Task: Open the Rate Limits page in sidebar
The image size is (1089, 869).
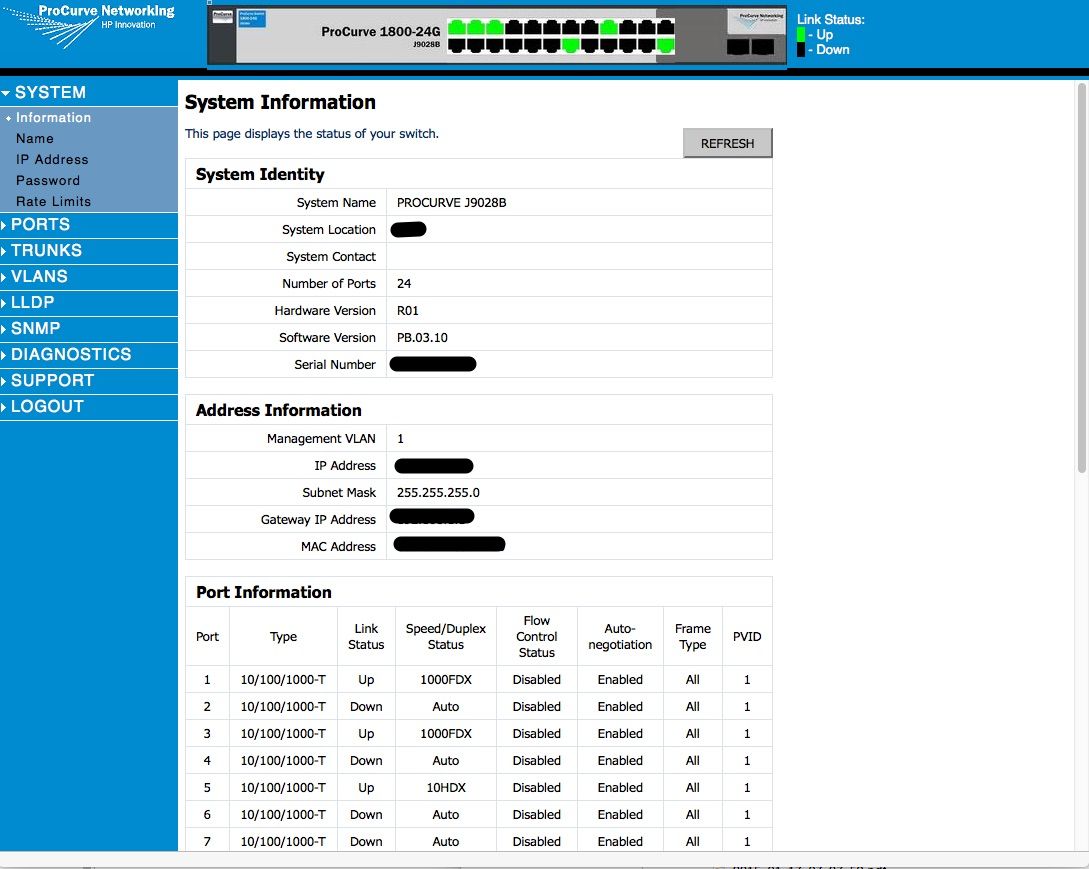Action: (x=53, y=201)
